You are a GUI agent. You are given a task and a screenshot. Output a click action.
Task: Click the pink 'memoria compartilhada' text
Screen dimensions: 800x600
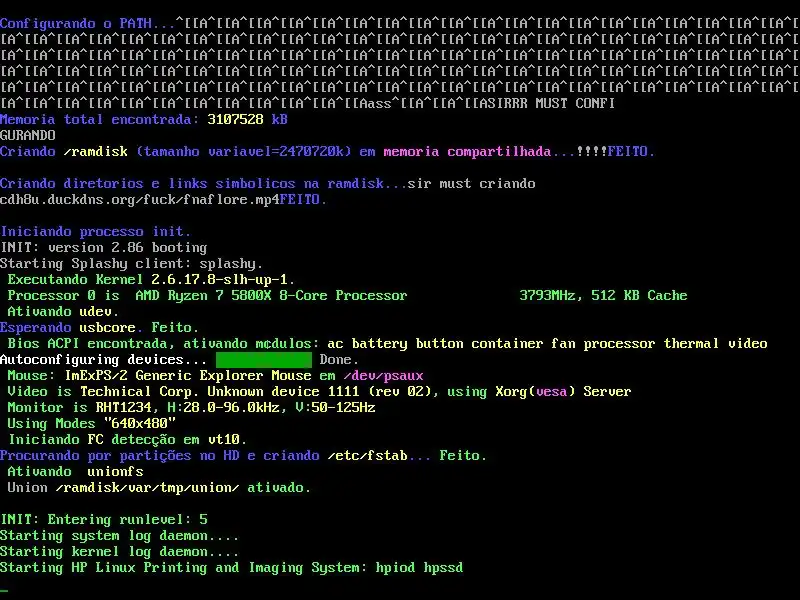[467, 152]
